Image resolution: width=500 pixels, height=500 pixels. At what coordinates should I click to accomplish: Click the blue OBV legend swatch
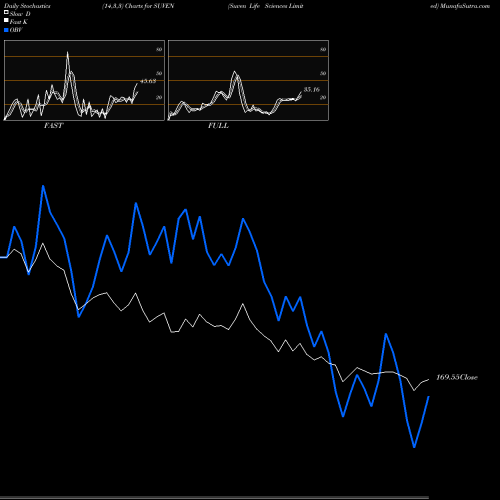pyautogui.click(x=6, y=30)
